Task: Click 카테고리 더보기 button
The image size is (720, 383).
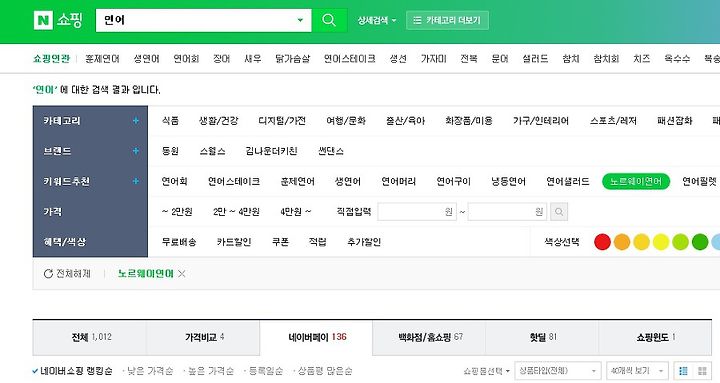Action: point(447,20)
